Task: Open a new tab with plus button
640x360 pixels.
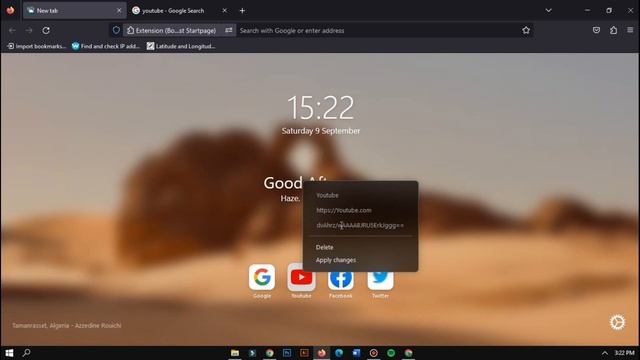Action: point(242,11)
